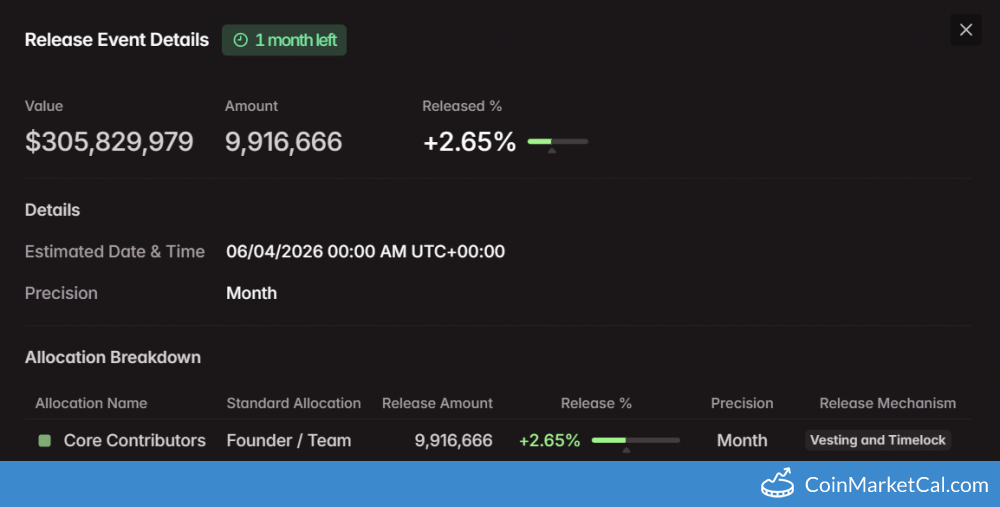Image resolution: width=1000 pixels, height=507 pixels.
Task: Click the $305,829,979 value figure
Action: tap(109, 142)
